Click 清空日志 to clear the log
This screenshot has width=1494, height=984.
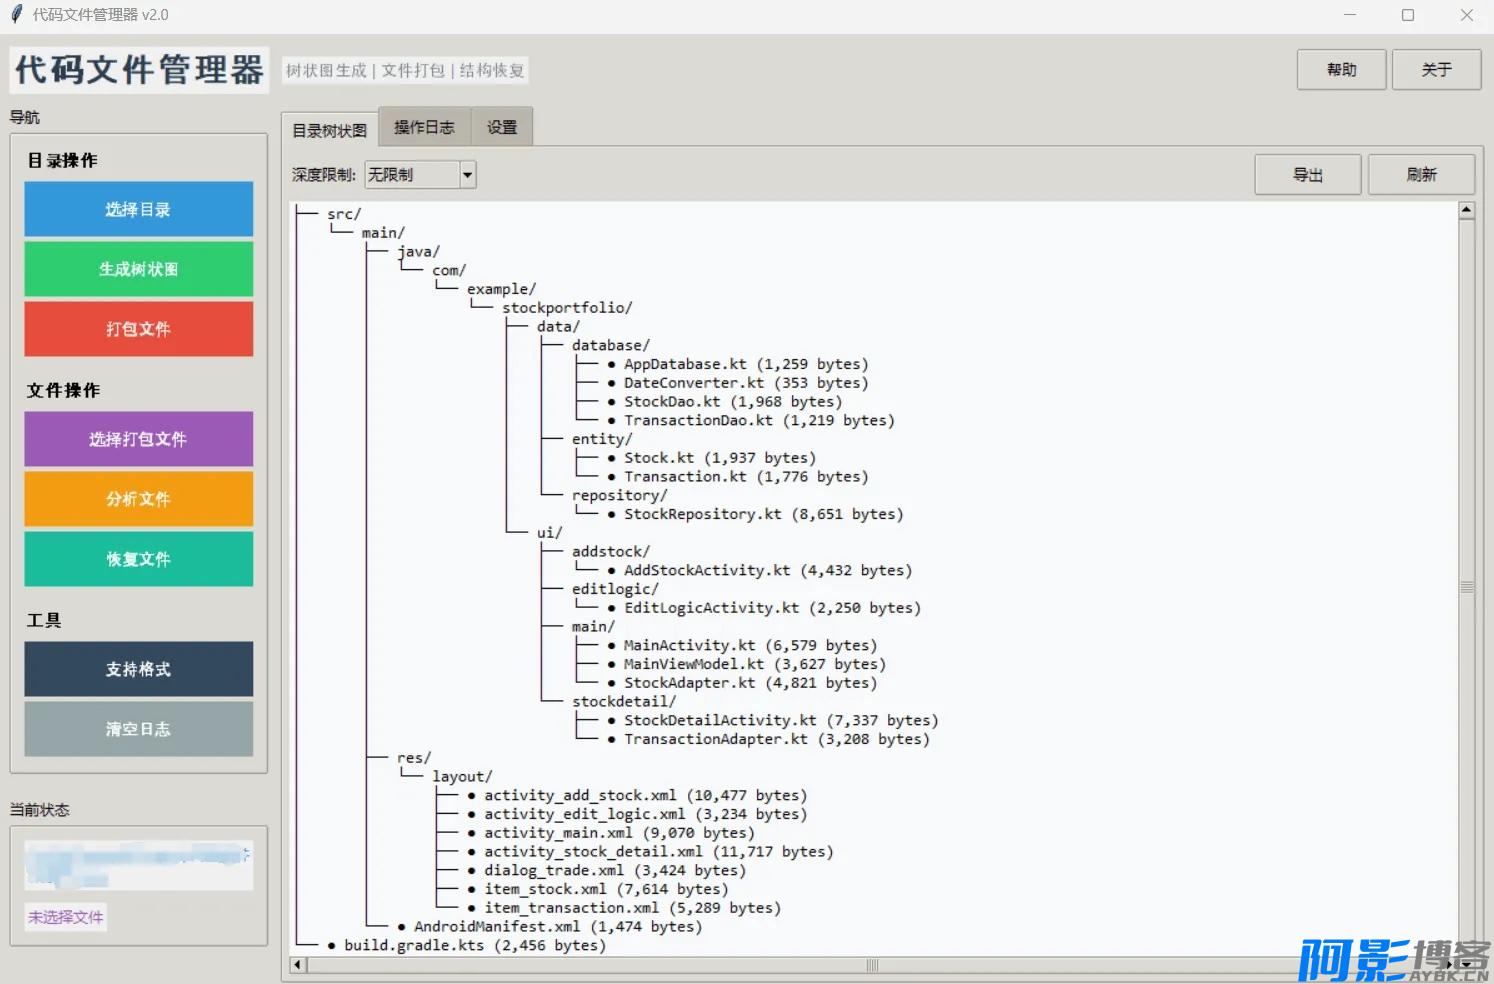[138, 729]
